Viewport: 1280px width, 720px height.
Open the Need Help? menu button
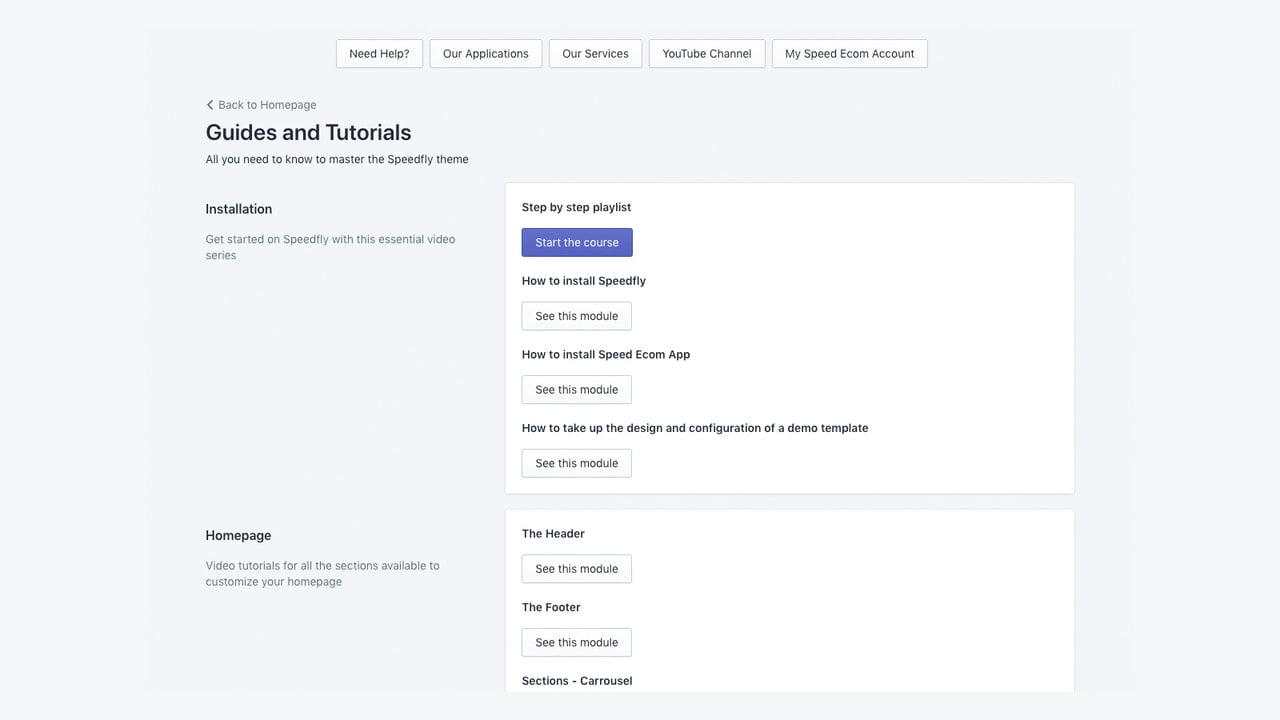[x=379, y=54]
